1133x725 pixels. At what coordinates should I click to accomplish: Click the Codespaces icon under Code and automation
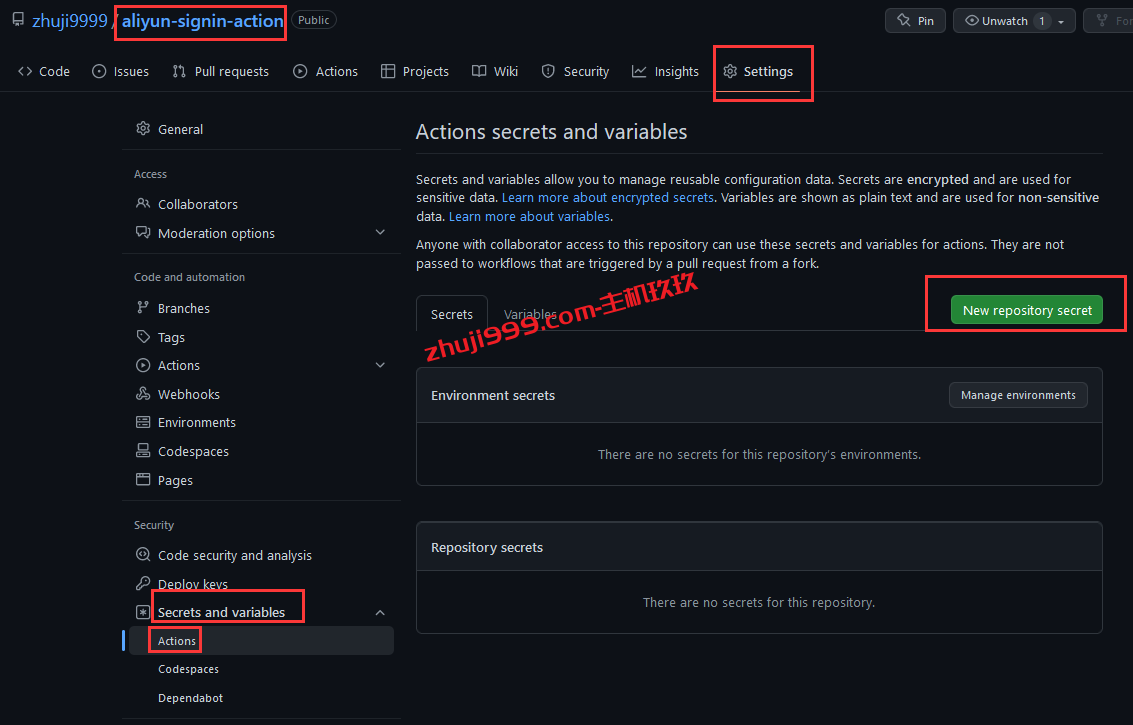[x=143, y=451]
